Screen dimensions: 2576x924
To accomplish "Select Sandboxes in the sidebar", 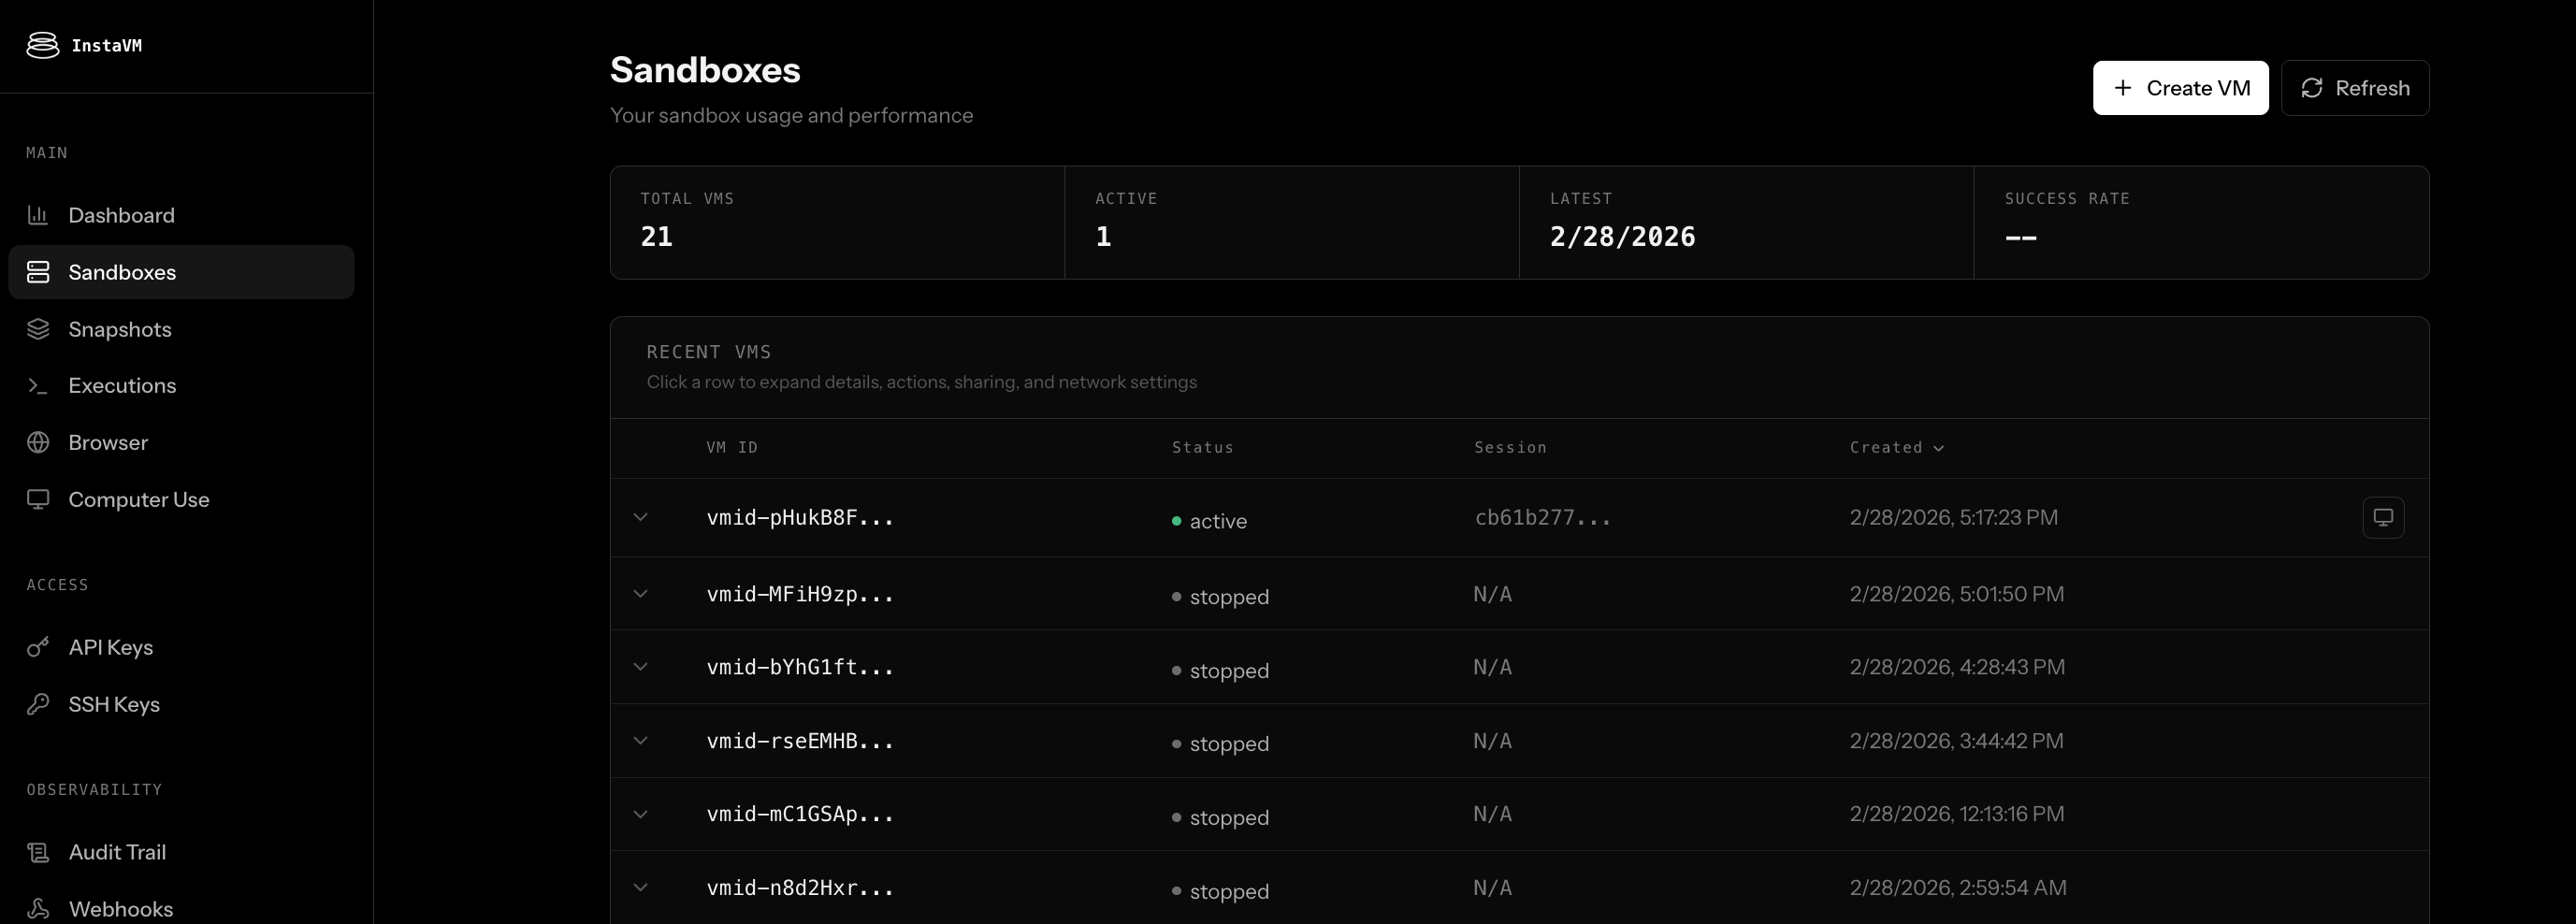I will [x=122, y=272].
